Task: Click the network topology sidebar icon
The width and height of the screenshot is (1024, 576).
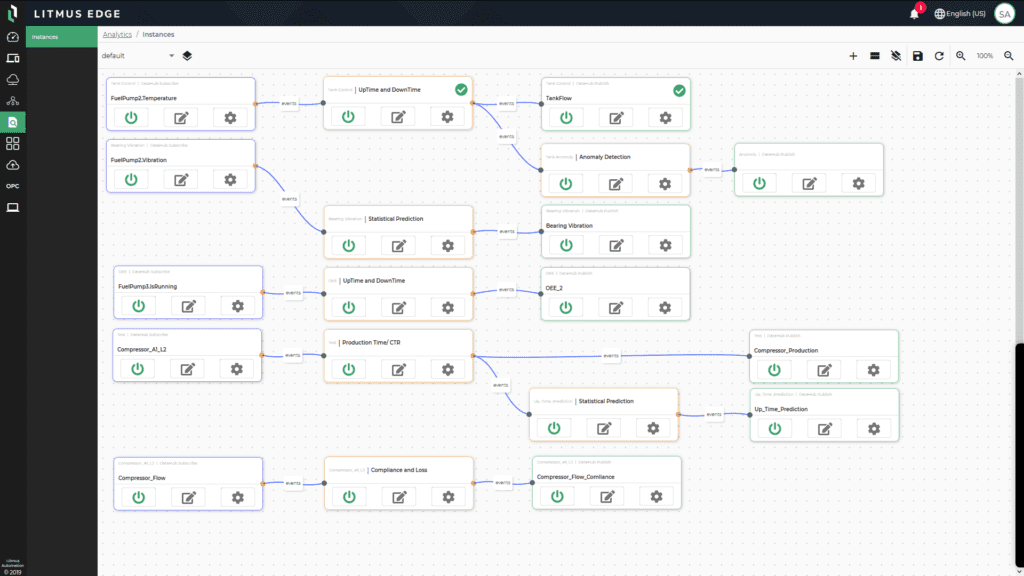Action: (x=12, y=101)
